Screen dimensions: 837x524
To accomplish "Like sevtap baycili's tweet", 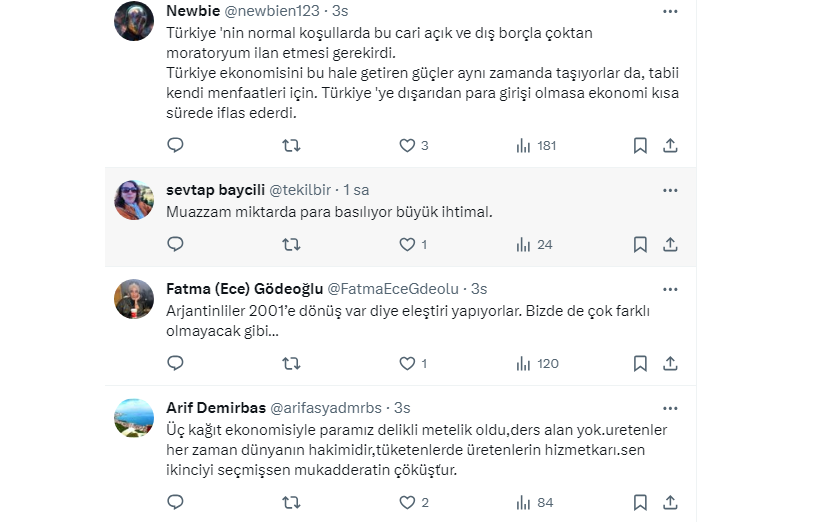I will tap(407, 245).
